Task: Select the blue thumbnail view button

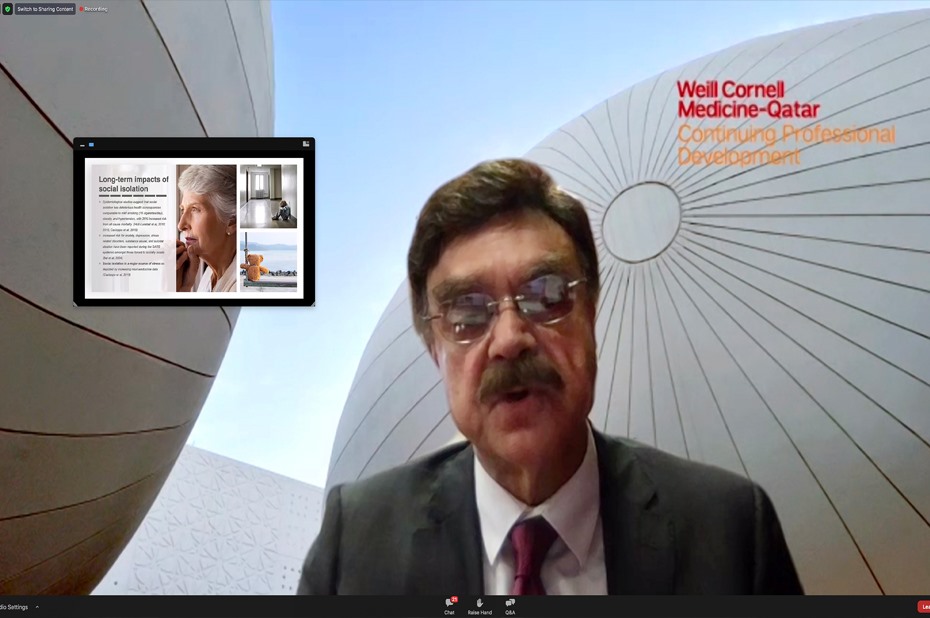Action: click(x=91, y=145)
